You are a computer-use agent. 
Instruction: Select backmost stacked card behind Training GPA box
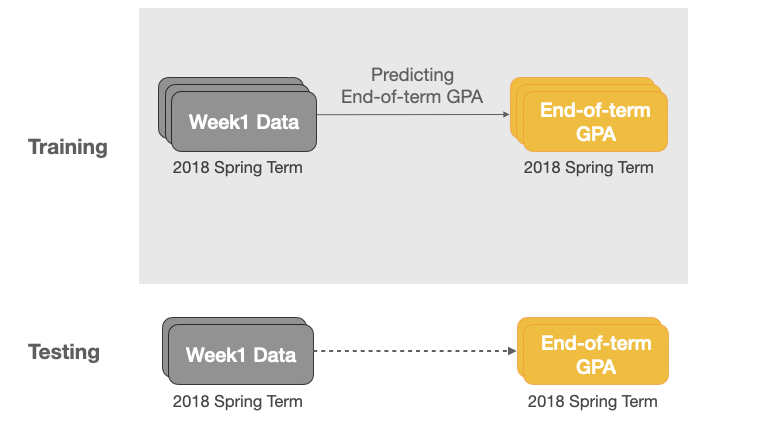pyautogui.click(x=580, y=81)
